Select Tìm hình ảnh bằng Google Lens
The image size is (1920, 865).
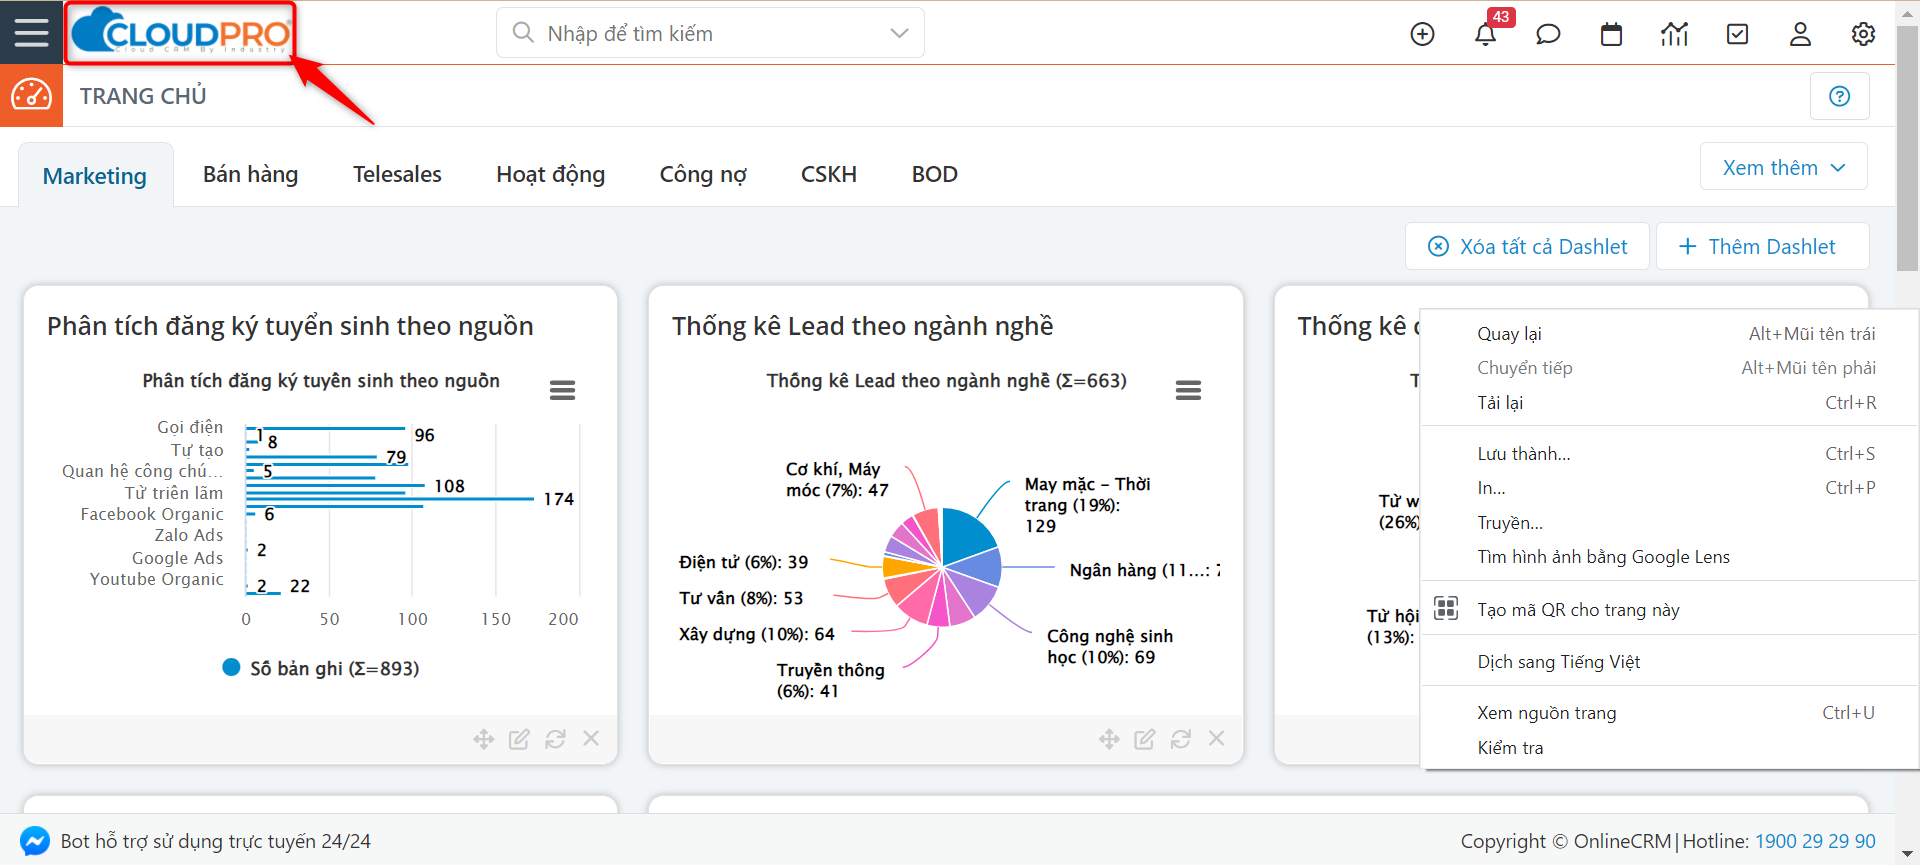1669,557
